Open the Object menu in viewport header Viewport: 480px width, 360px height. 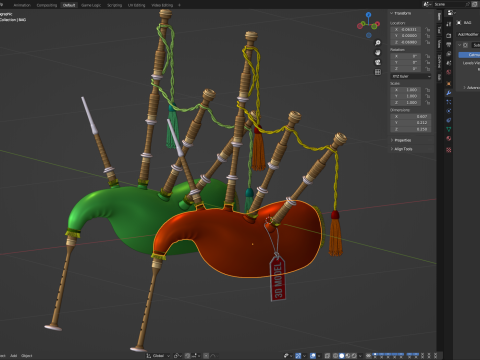click(x=27, y=356)
